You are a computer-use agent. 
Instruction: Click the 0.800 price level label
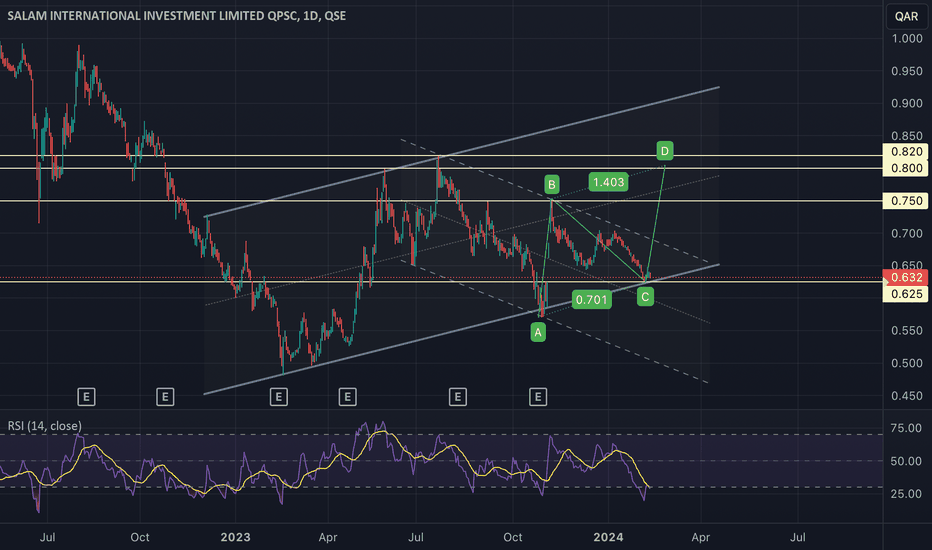point(906,168)
